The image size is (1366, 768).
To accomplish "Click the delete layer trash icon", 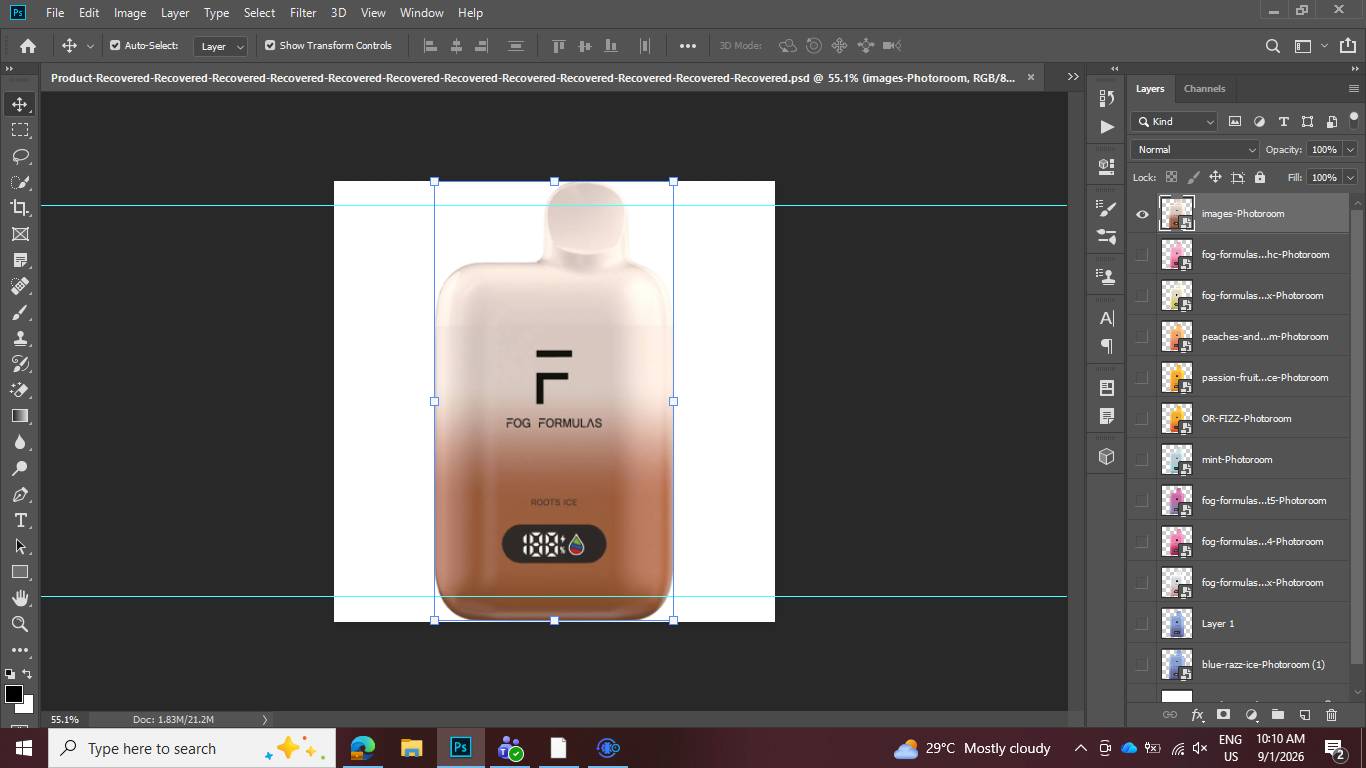I will click(1331, 715).
